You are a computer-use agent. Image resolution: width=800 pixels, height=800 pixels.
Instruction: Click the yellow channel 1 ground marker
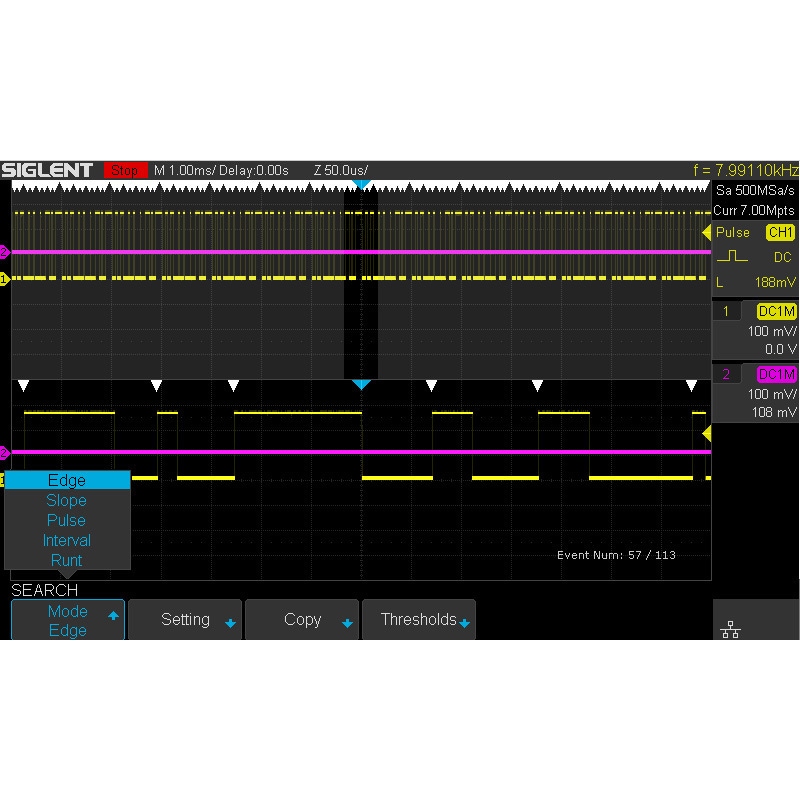pyautogui.click(x=5, y=279)
